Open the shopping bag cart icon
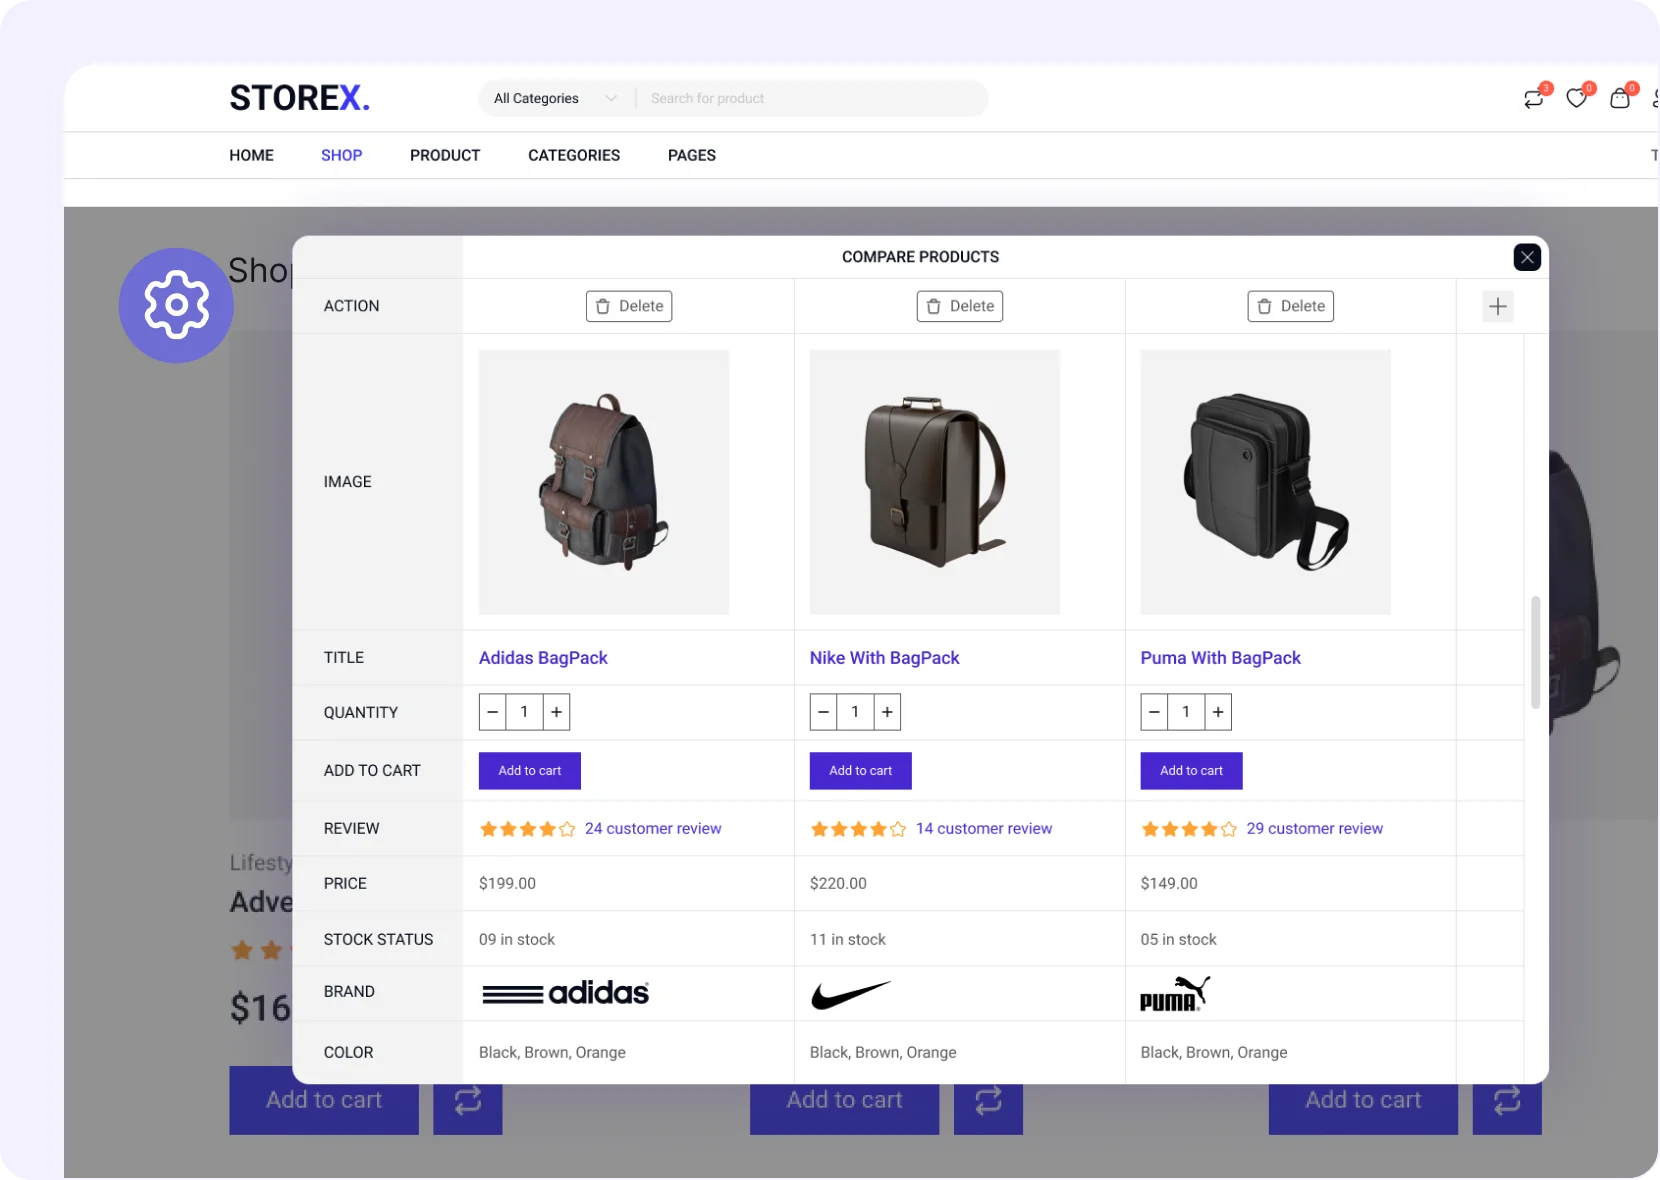1660x1180 pixels. point(1620,98)
